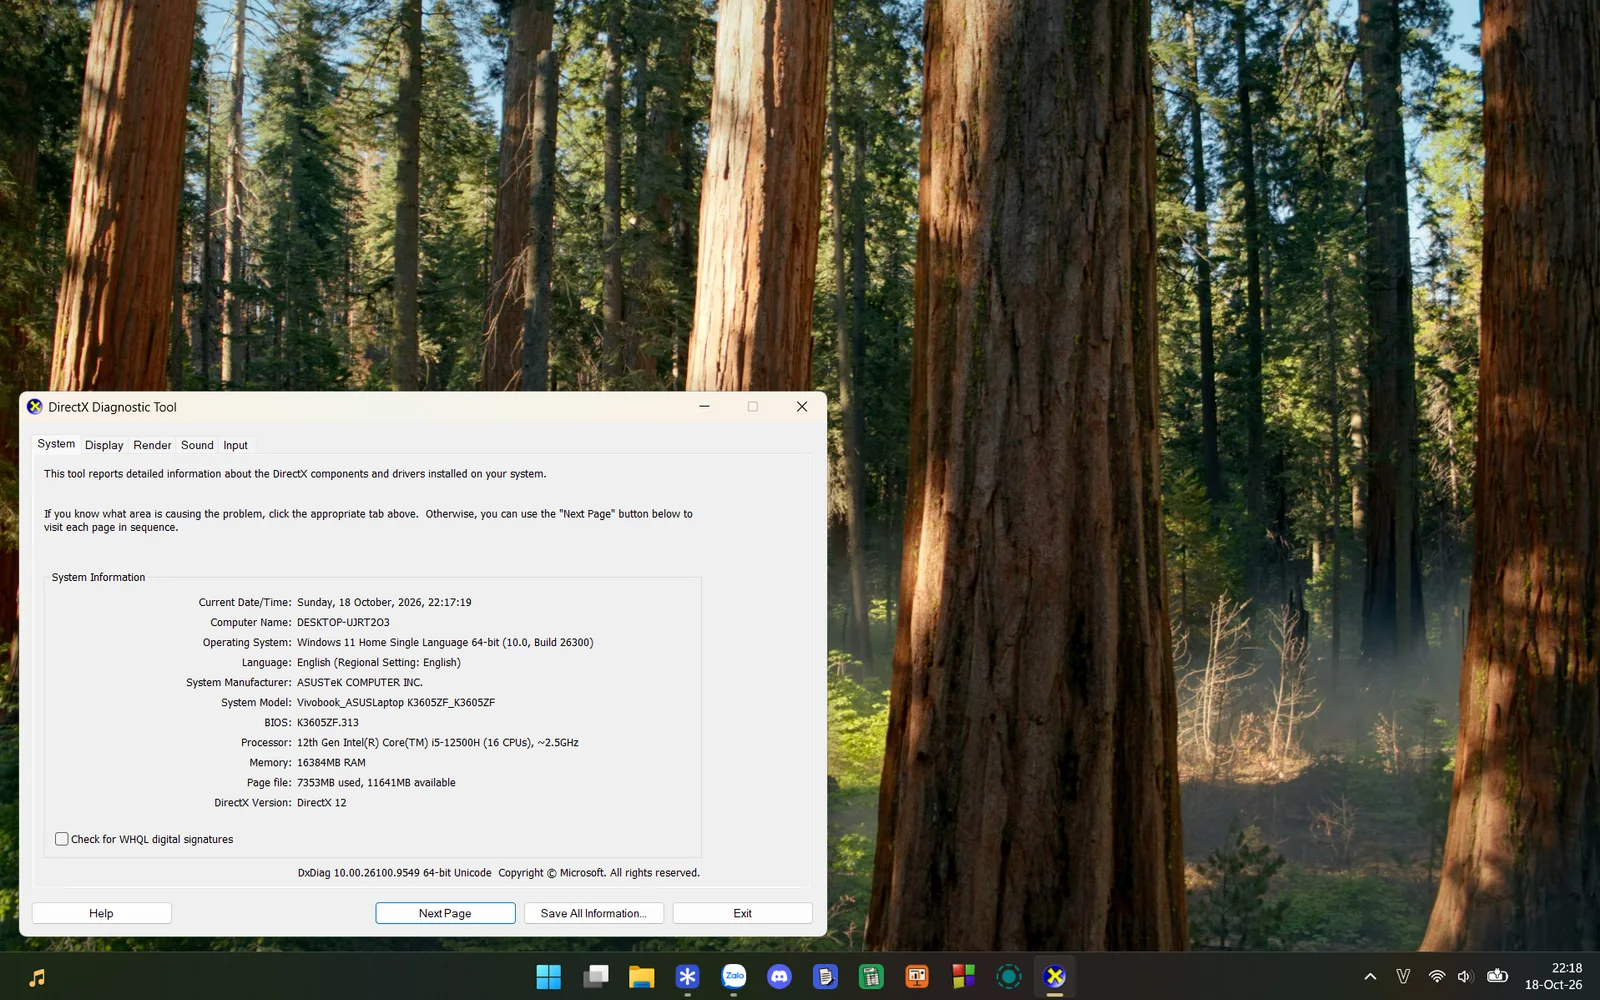Click the Windows 11 Home operating system text
The height and width of the screenshot is (1000, 1600).
(x=445, y=642)
